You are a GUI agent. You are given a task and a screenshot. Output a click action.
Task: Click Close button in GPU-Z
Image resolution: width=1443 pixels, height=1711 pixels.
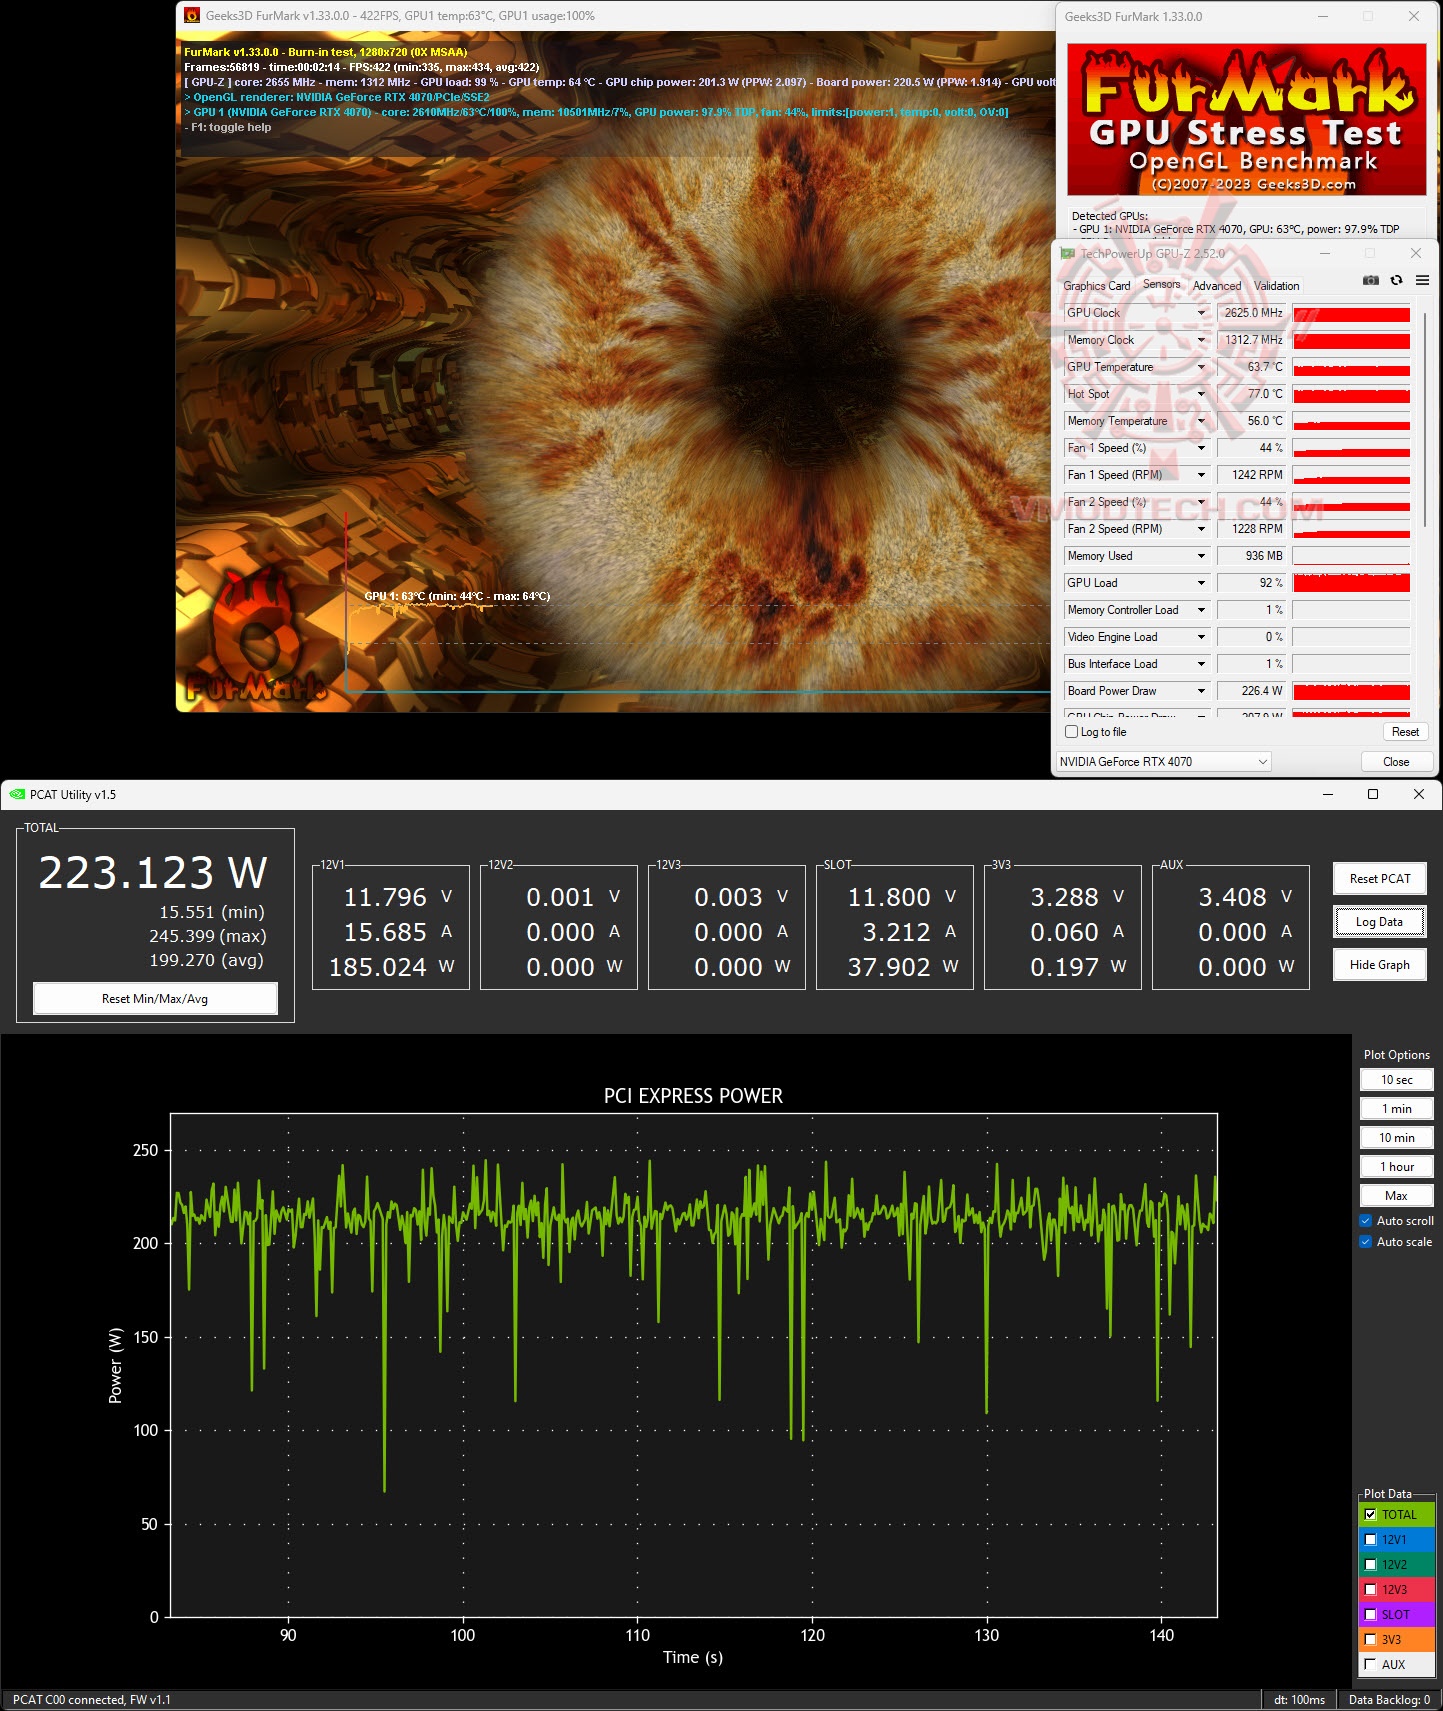(x=1396, y=762)
